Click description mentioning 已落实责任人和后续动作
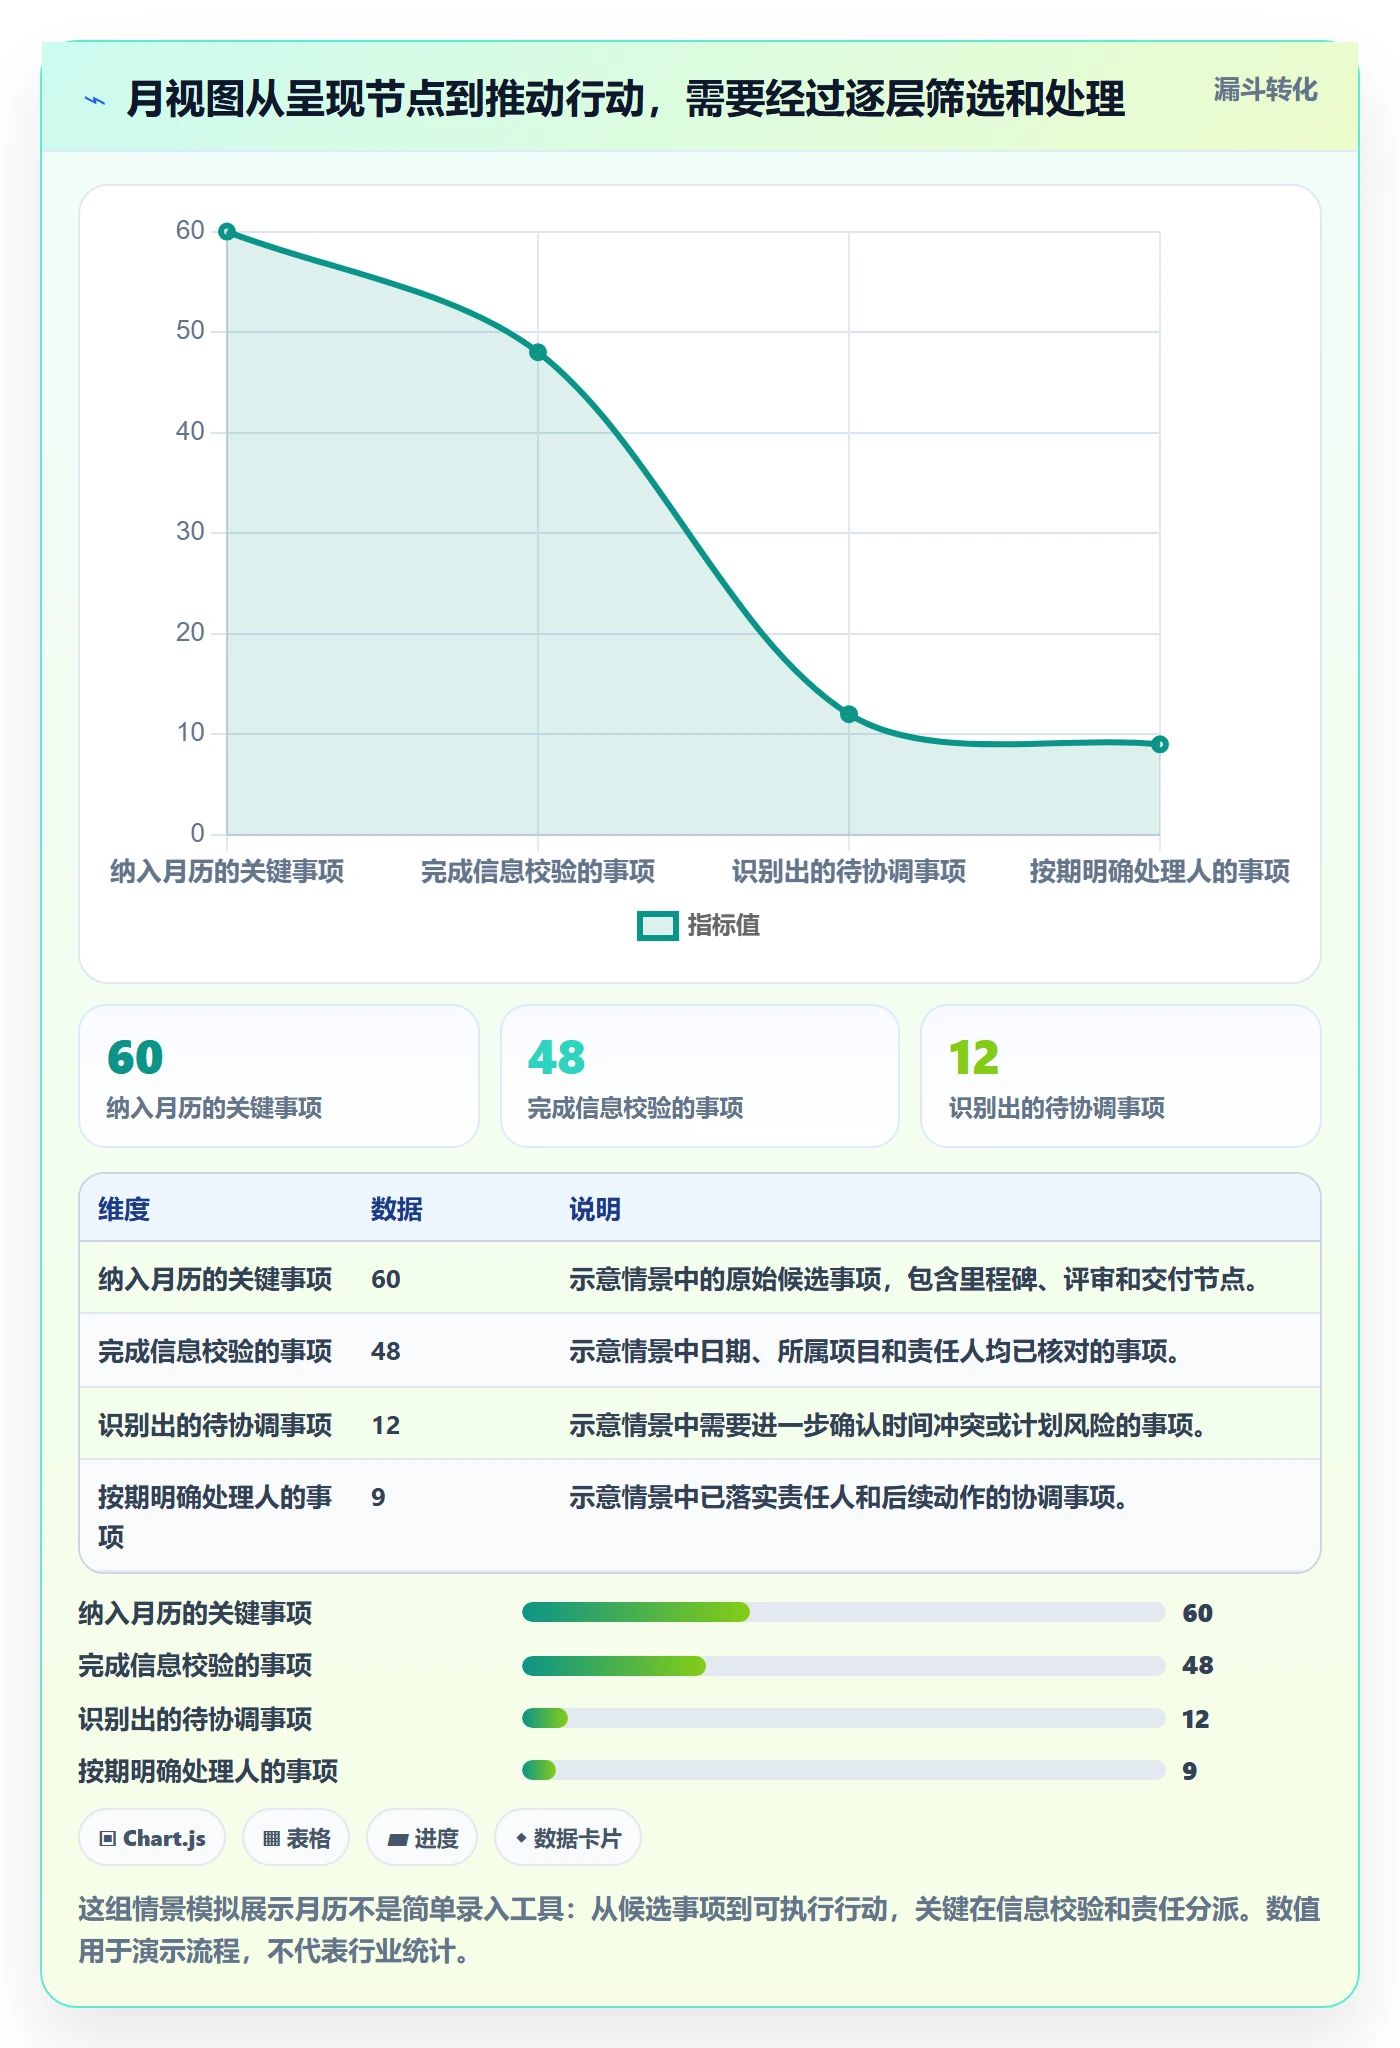 (849, 1497)
